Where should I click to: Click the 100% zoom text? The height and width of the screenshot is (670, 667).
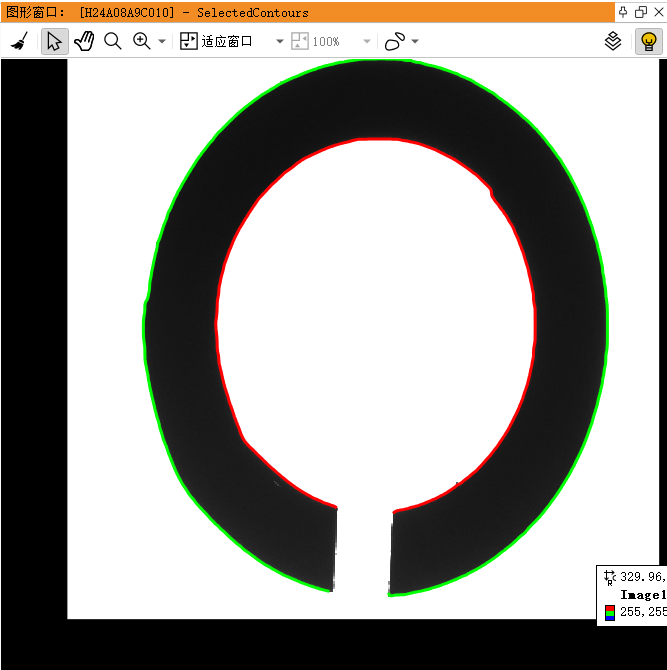[x=326, y=42]
